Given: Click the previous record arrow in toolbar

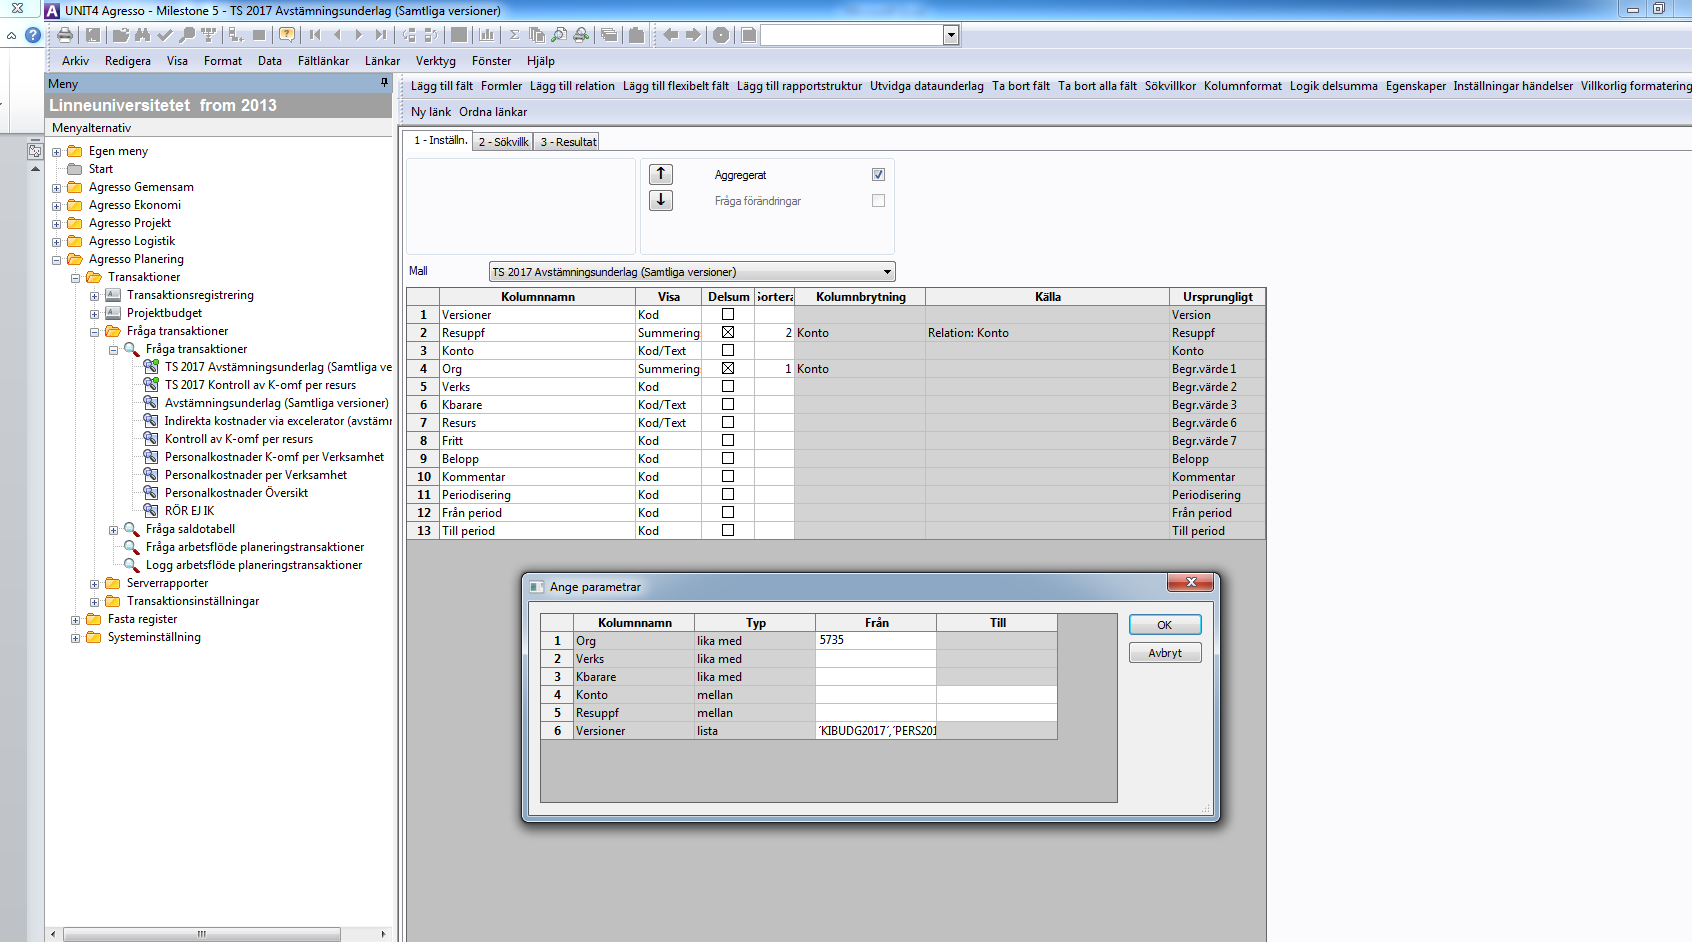Looking at the screenshot, I should 337,35.
